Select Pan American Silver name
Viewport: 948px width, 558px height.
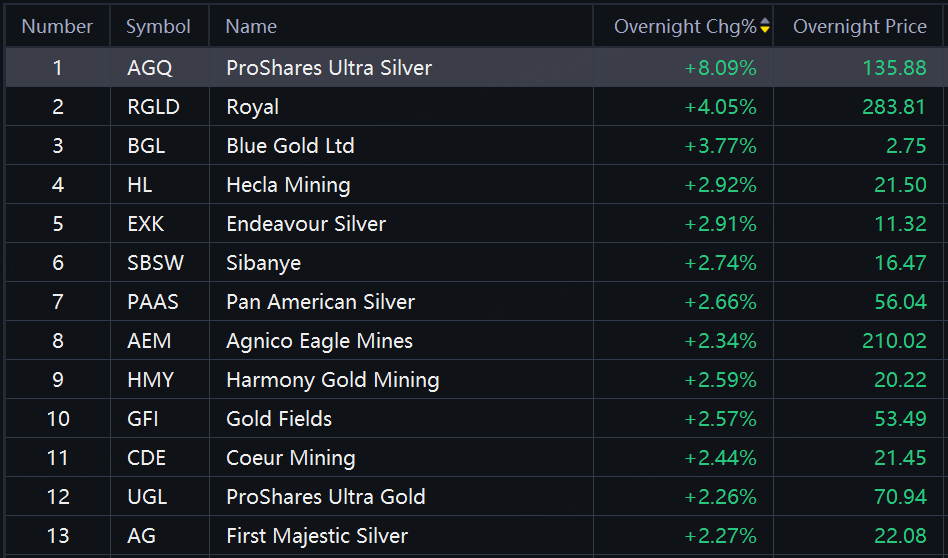320,302
